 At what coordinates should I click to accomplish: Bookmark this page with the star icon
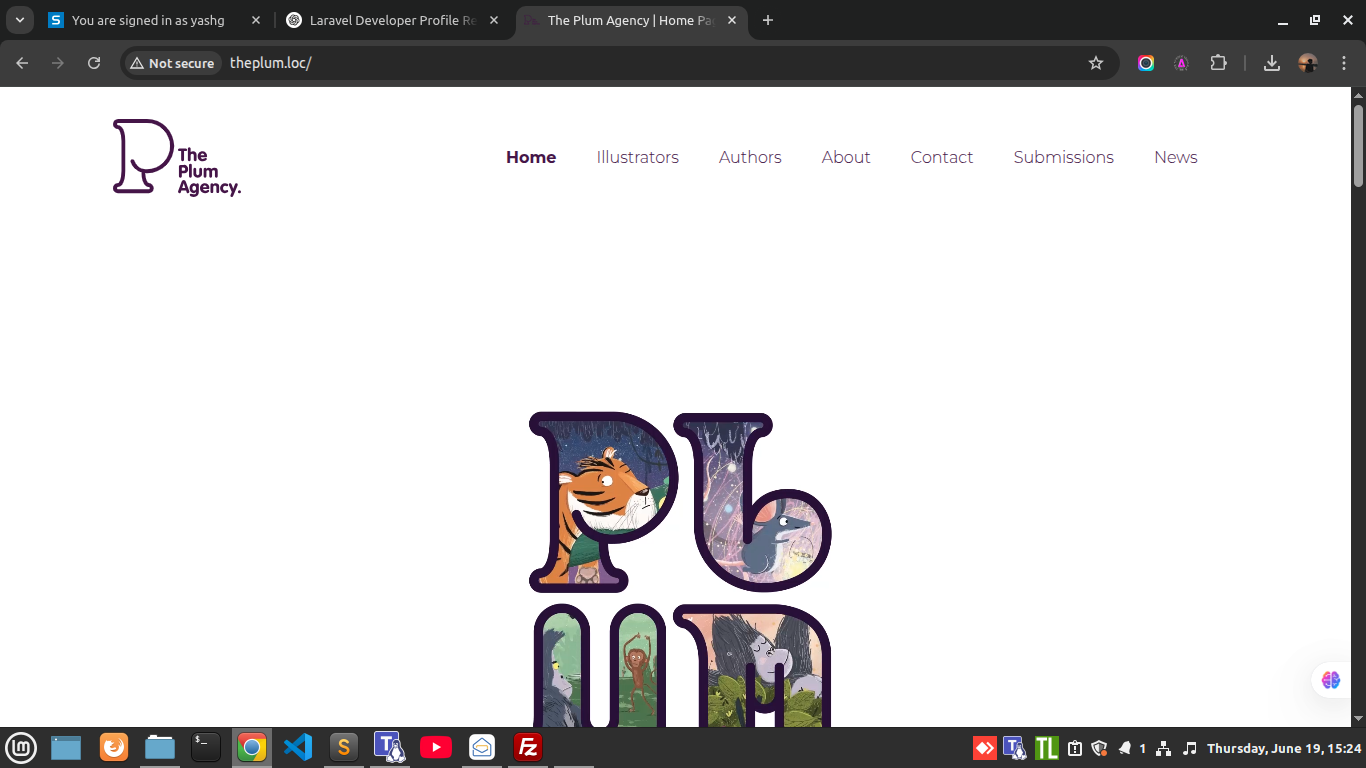pos(1096,63)
